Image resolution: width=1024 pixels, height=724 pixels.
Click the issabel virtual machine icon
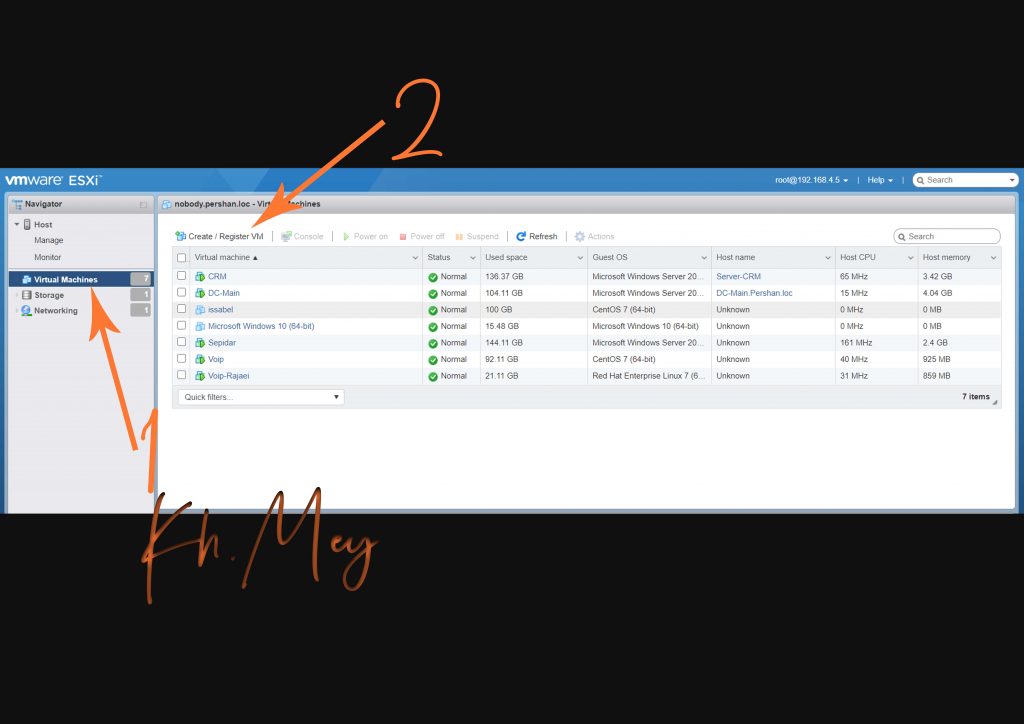tap(200, 310)
